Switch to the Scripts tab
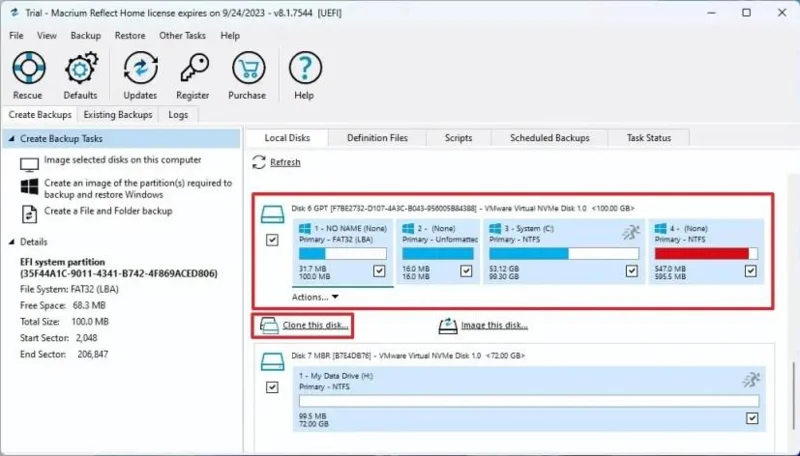The height and width of the screenshot is (456, 800). tap(458, 138)
